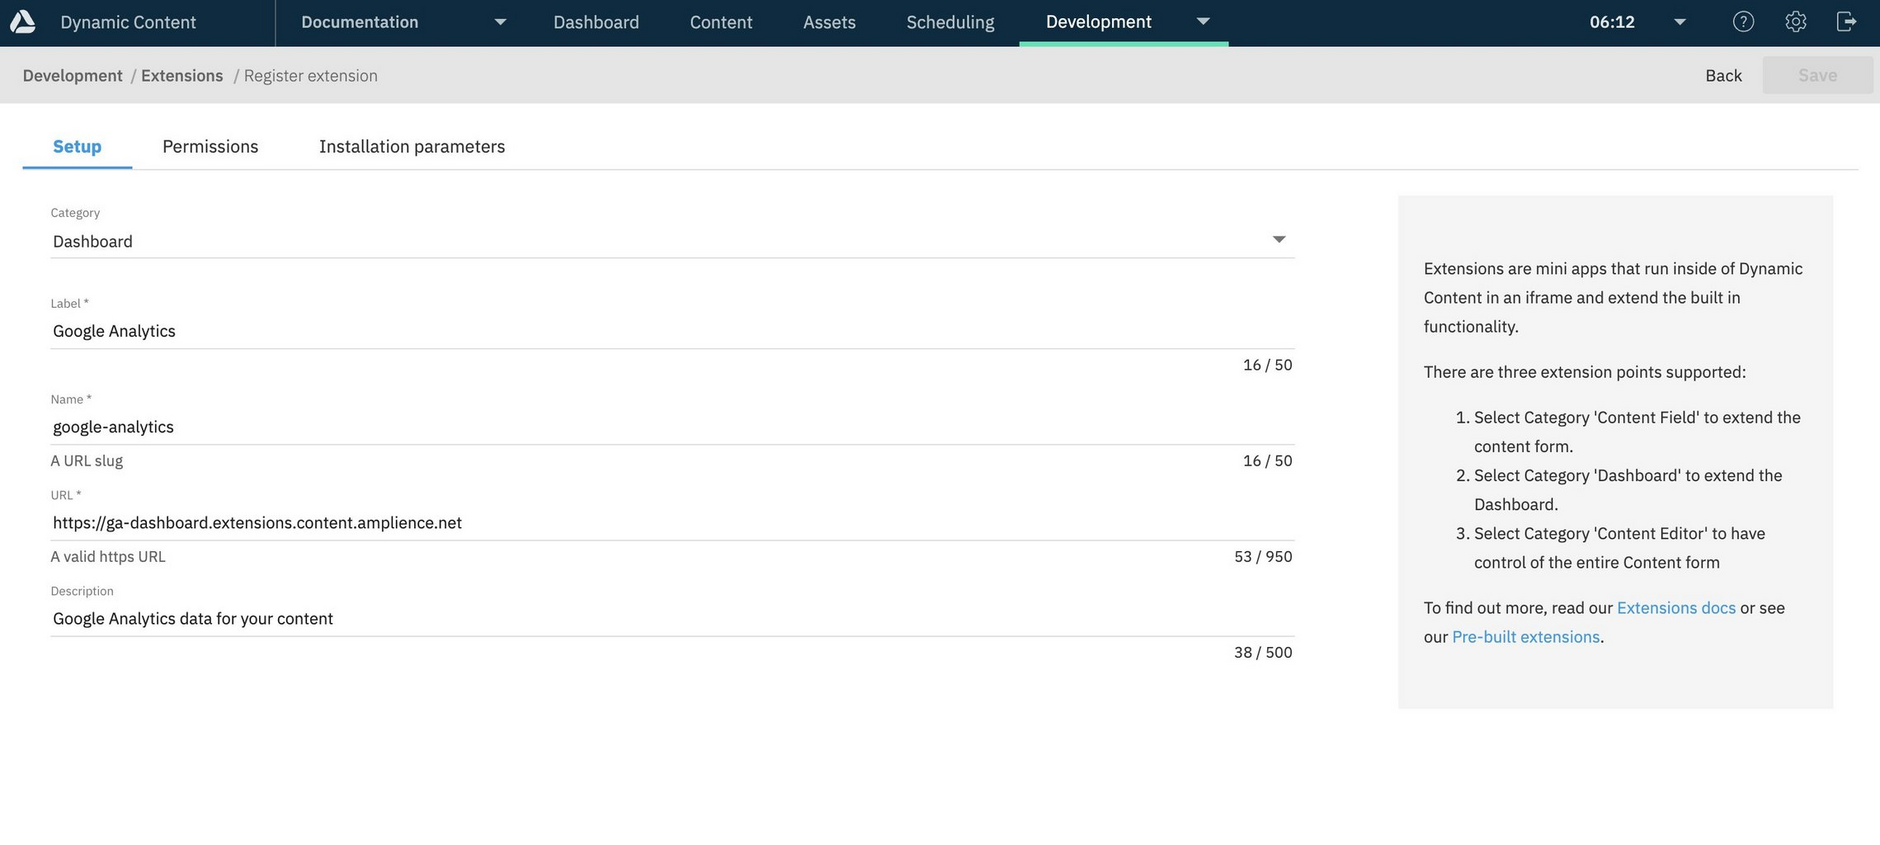Viewport: 1880px width, 845px height.
Task: Open the Category Dashboard dropdown
Action: click(x=672, y=241)
